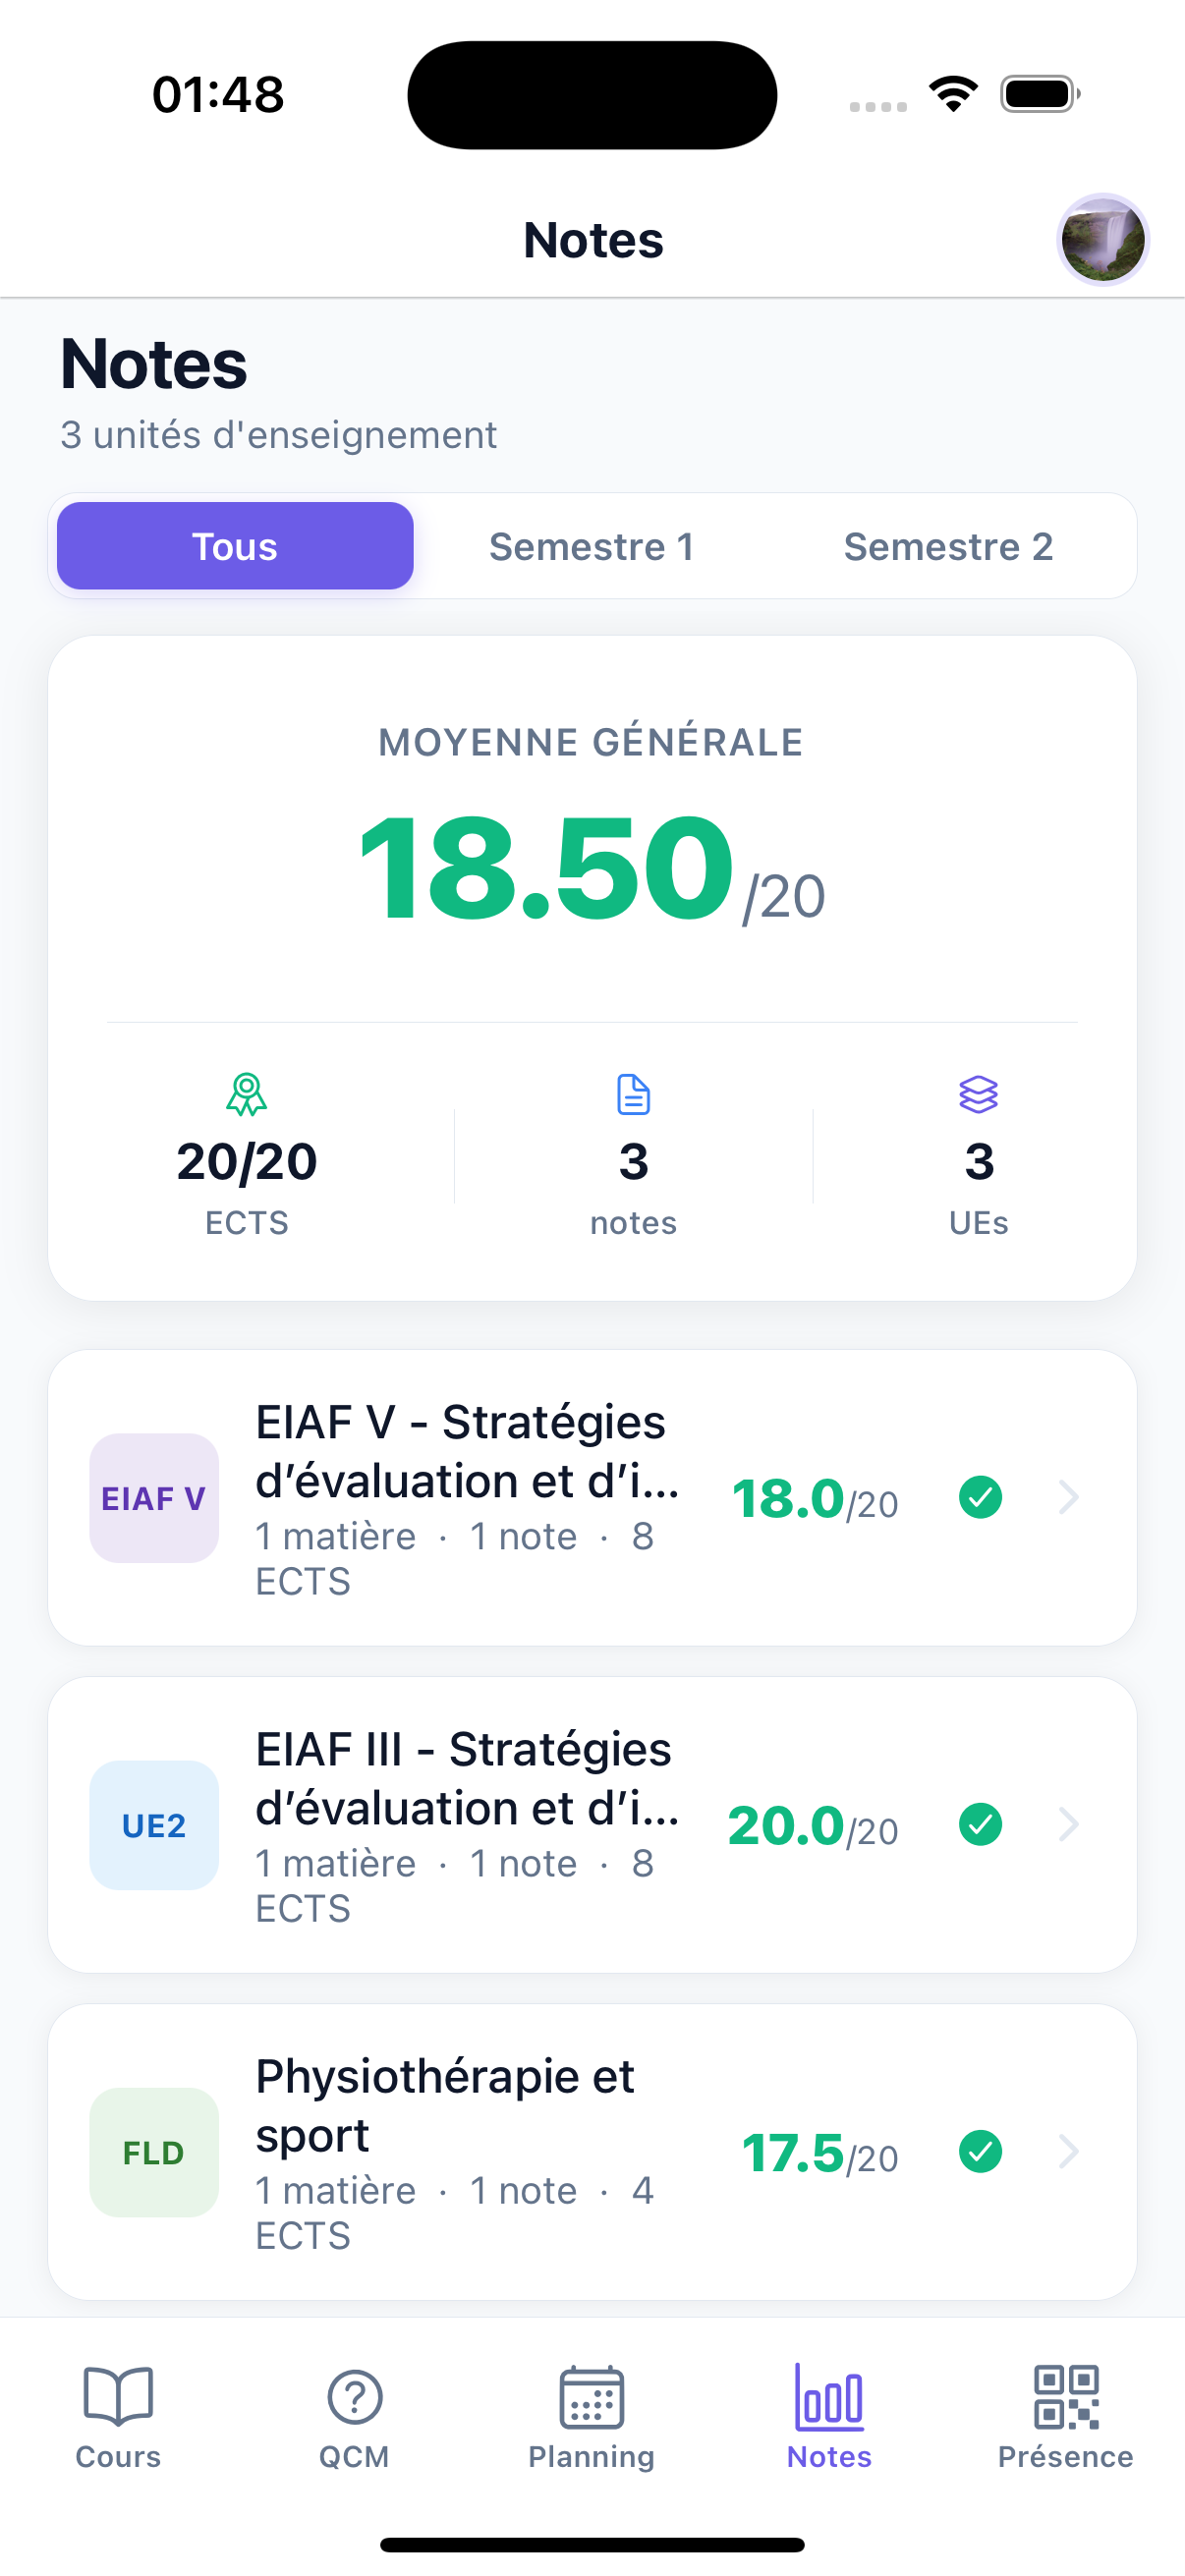The height and width of the screenshot is (2576, 1185).
Task: Switch to the Semestre 2 filter
Action: (x=948, y=547)
